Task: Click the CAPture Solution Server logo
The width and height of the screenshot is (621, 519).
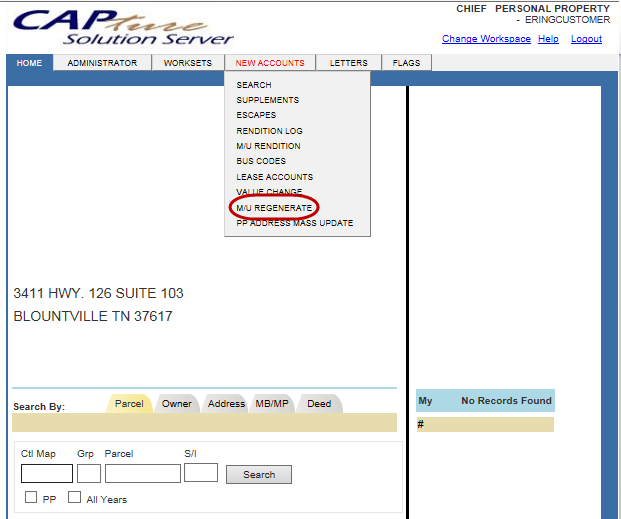Action: 123,27
